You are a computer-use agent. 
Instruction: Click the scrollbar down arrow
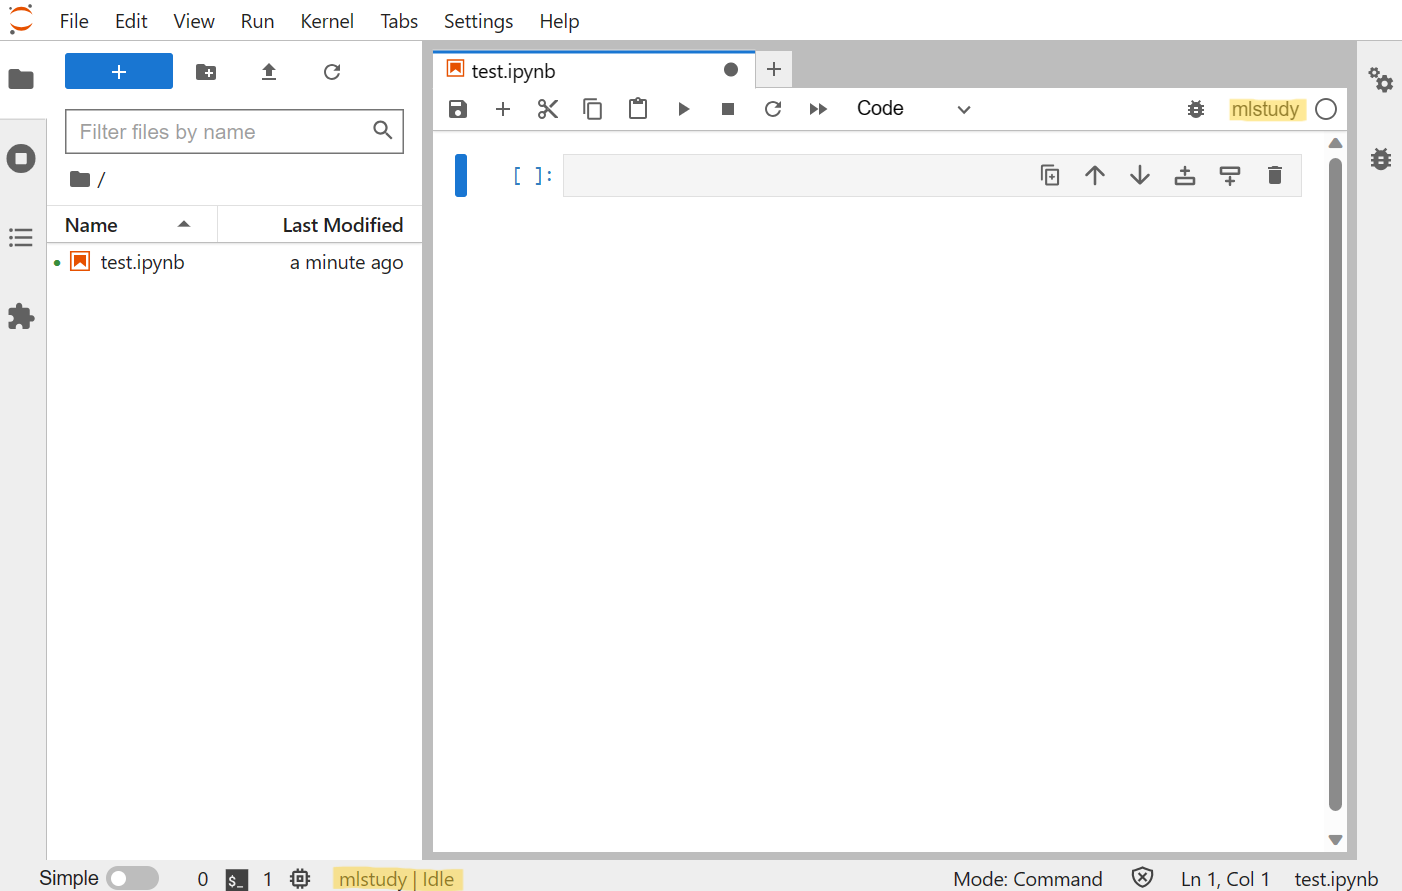[x=1335, y=840]
